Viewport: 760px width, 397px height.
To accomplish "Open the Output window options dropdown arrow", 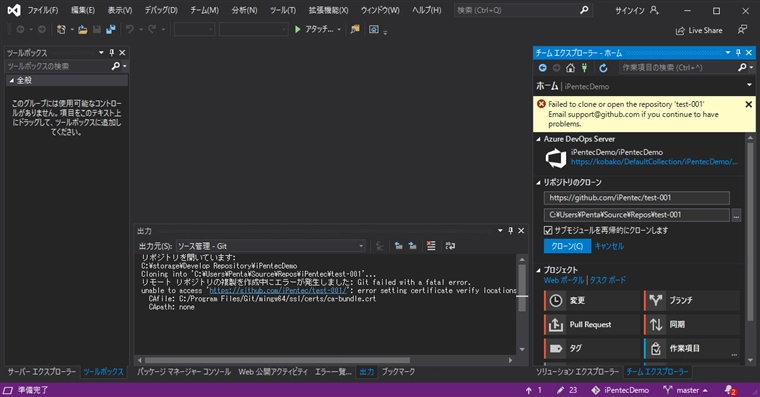I will pos(500,231).
